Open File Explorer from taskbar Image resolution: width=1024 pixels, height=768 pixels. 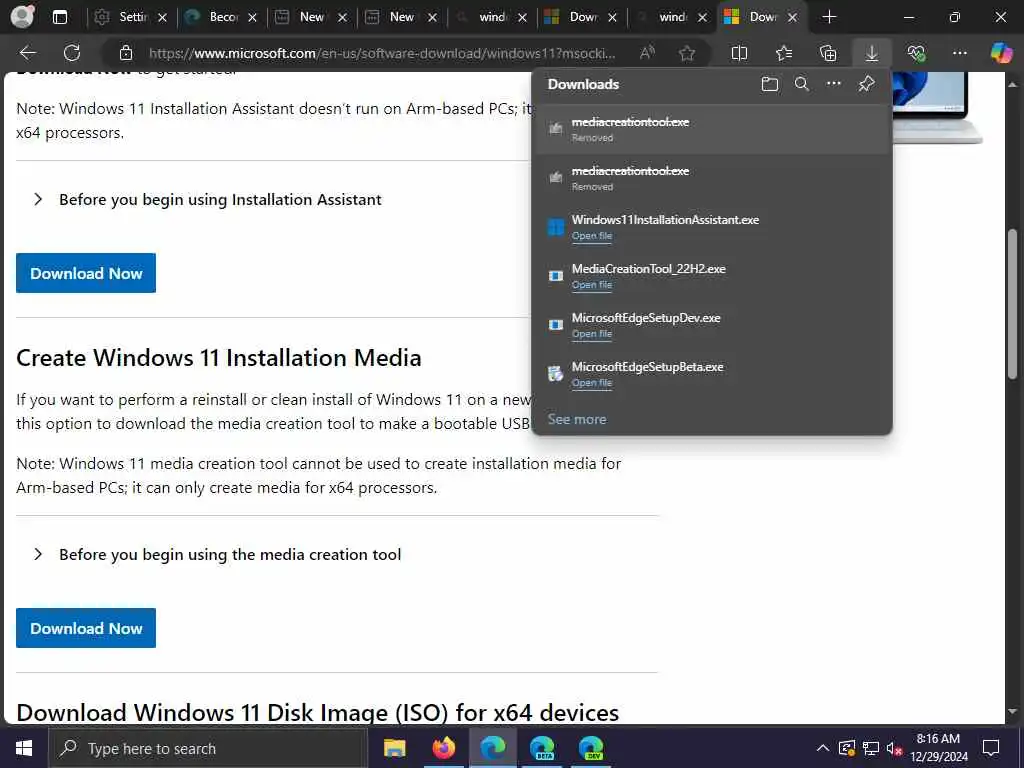394,748
